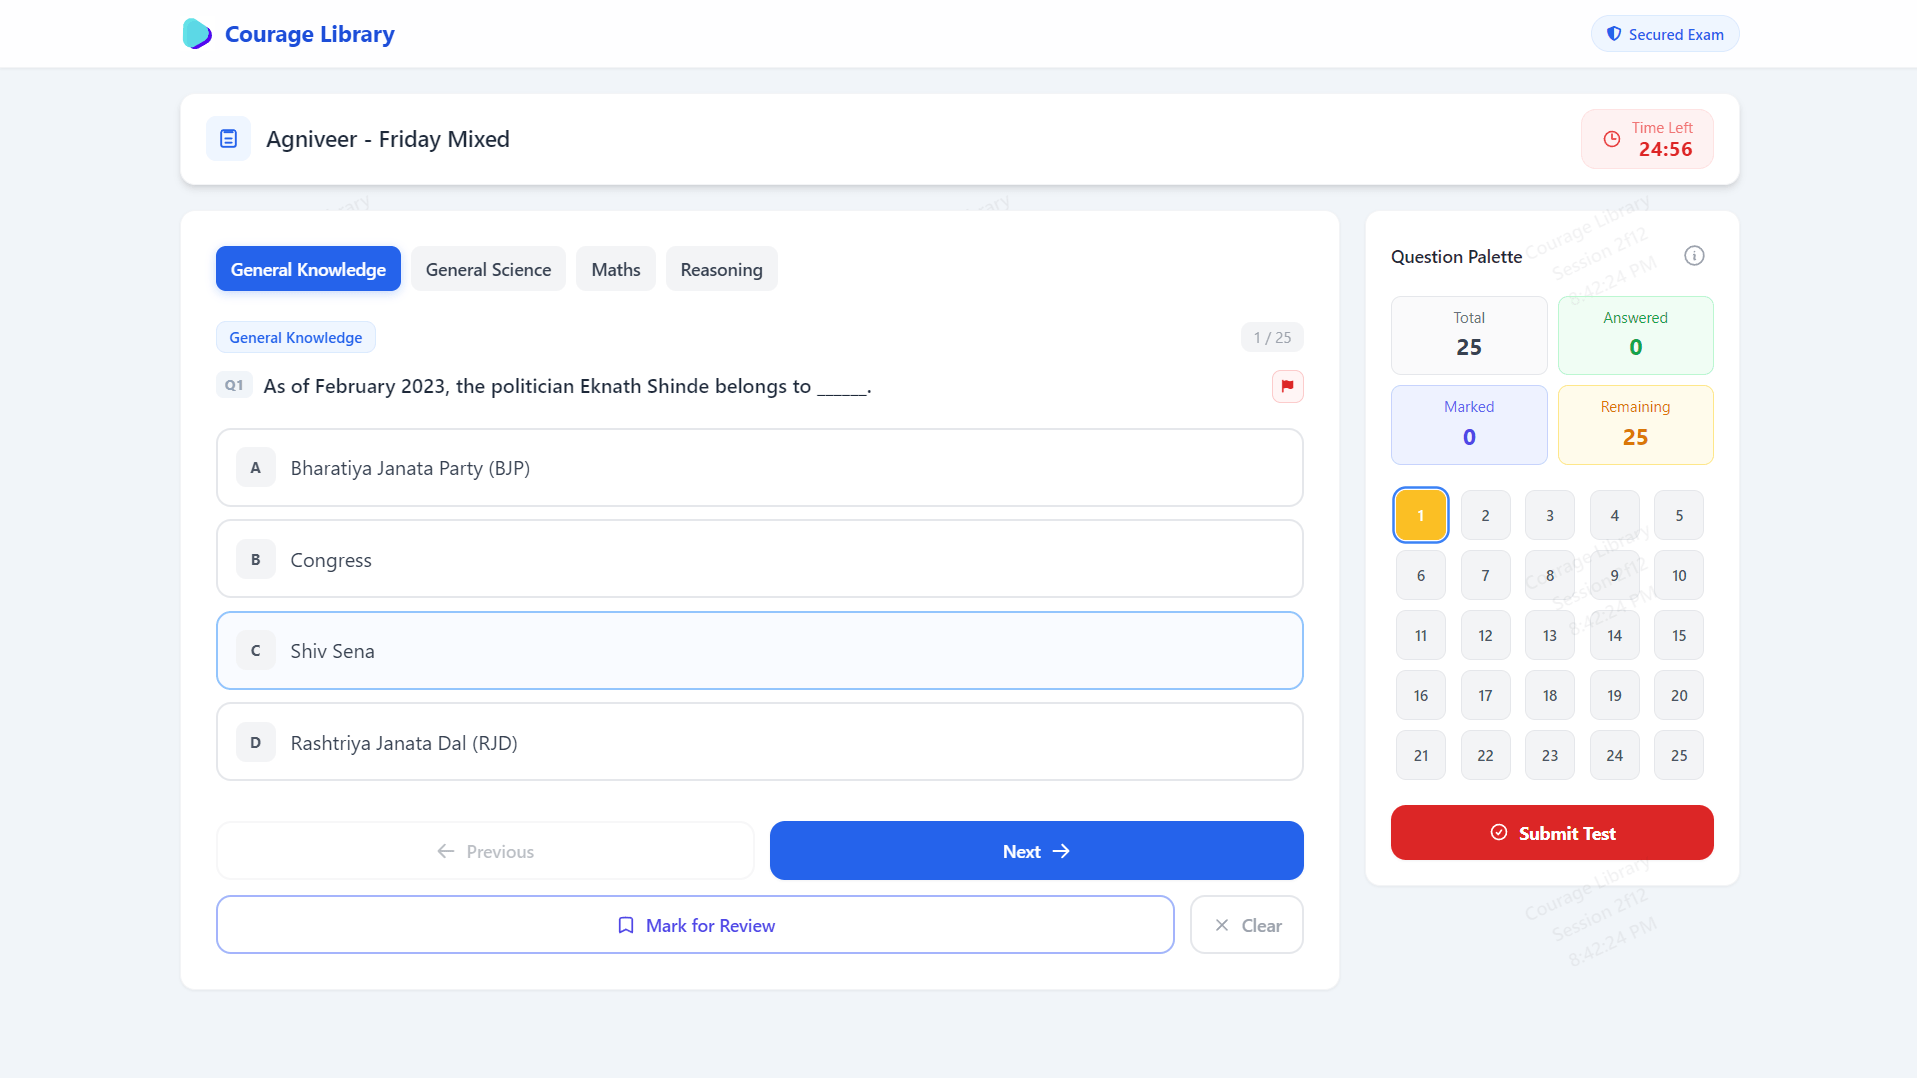The height and width of the screenshot is (1078, 1917).
Task: Click the Q1 question number label
Action: pos(234,385)
